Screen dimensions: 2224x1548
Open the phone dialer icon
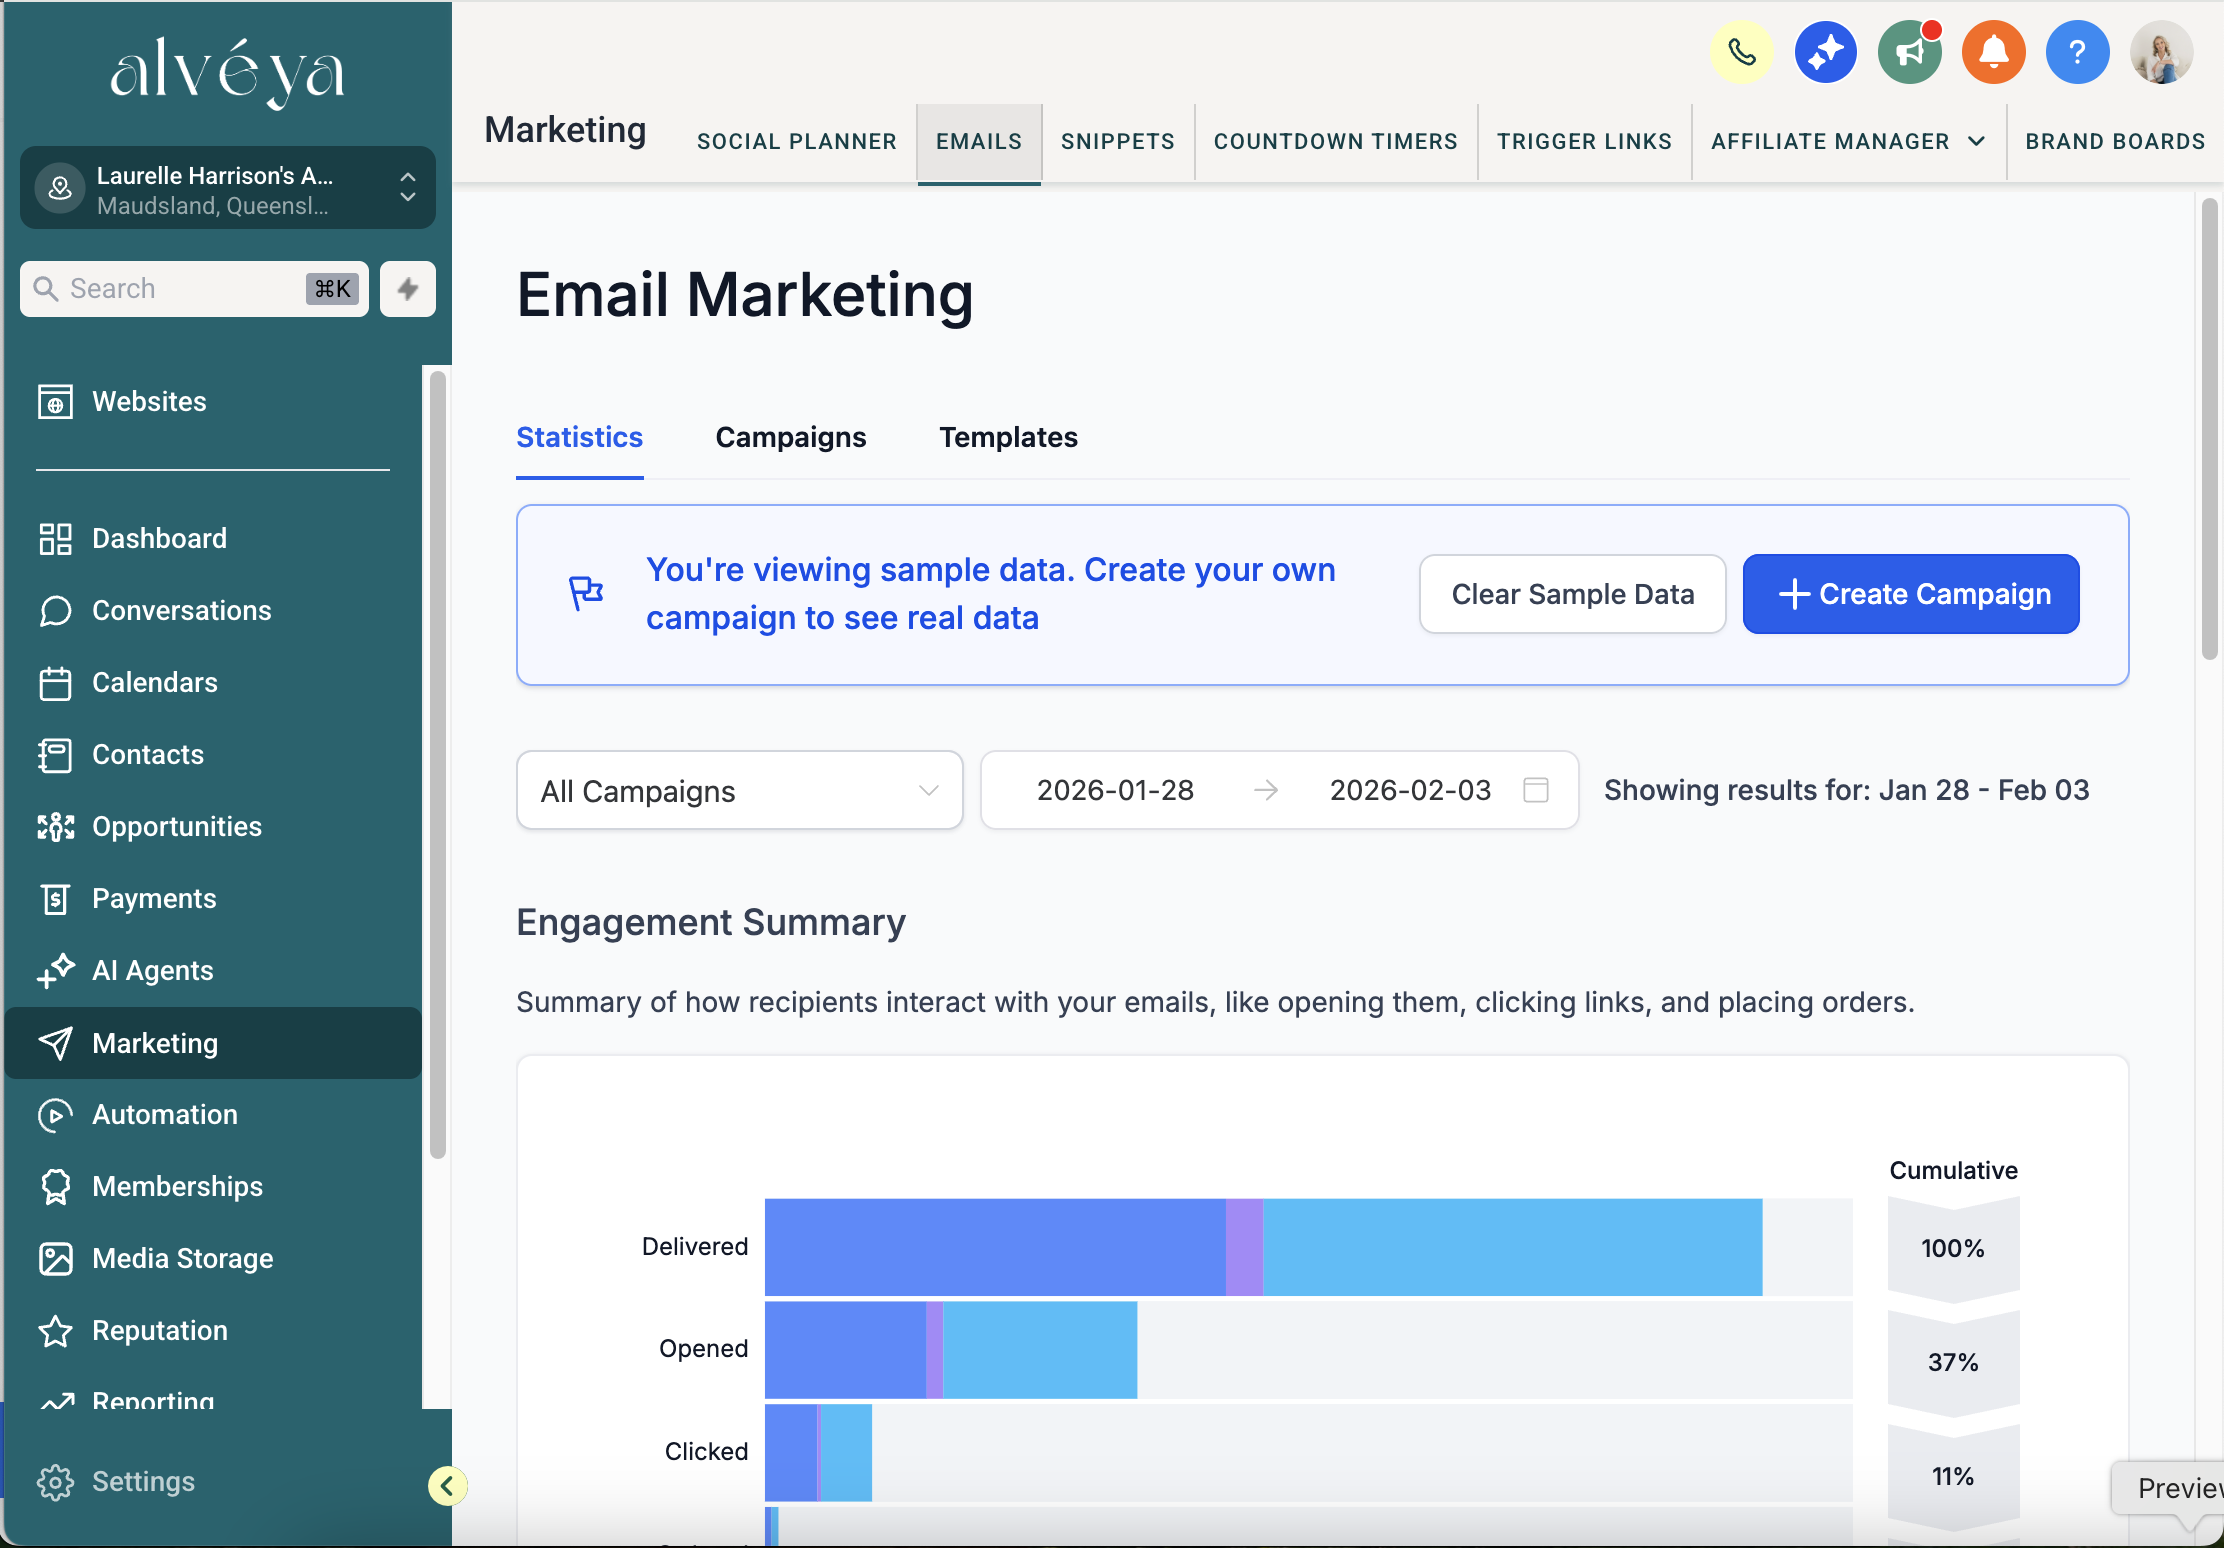(1741, 52)
